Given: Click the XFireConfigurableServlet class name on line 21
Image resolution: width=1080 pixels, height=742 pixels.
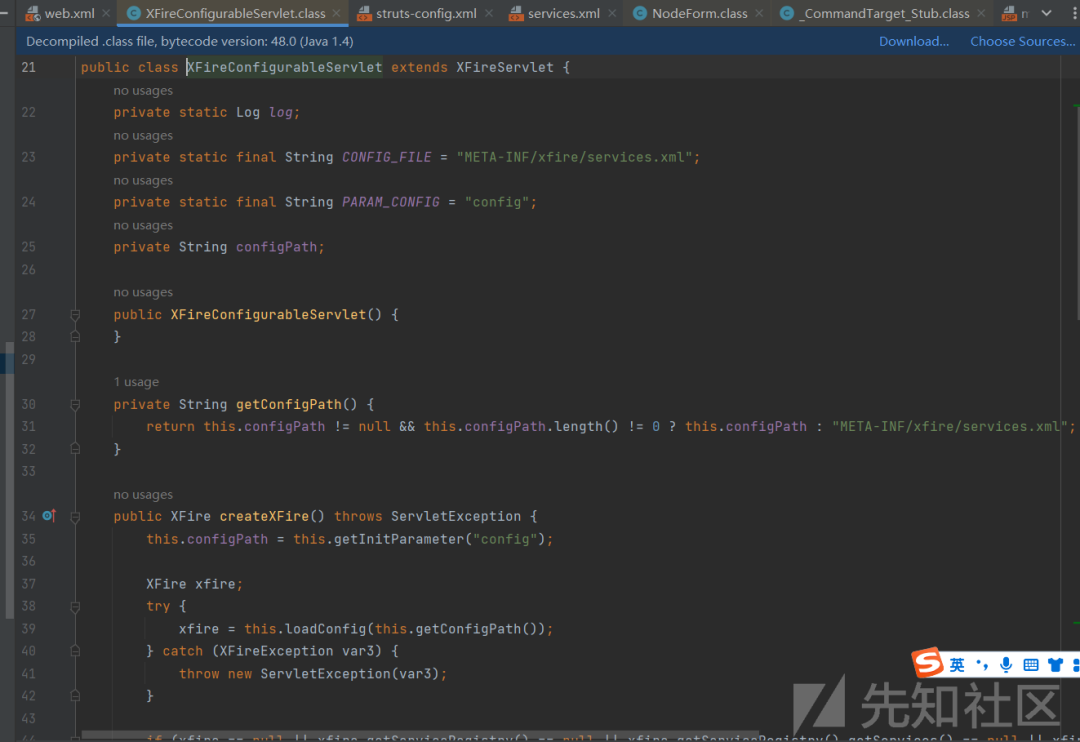Looking at the screenshot, I should click(284, 68).
